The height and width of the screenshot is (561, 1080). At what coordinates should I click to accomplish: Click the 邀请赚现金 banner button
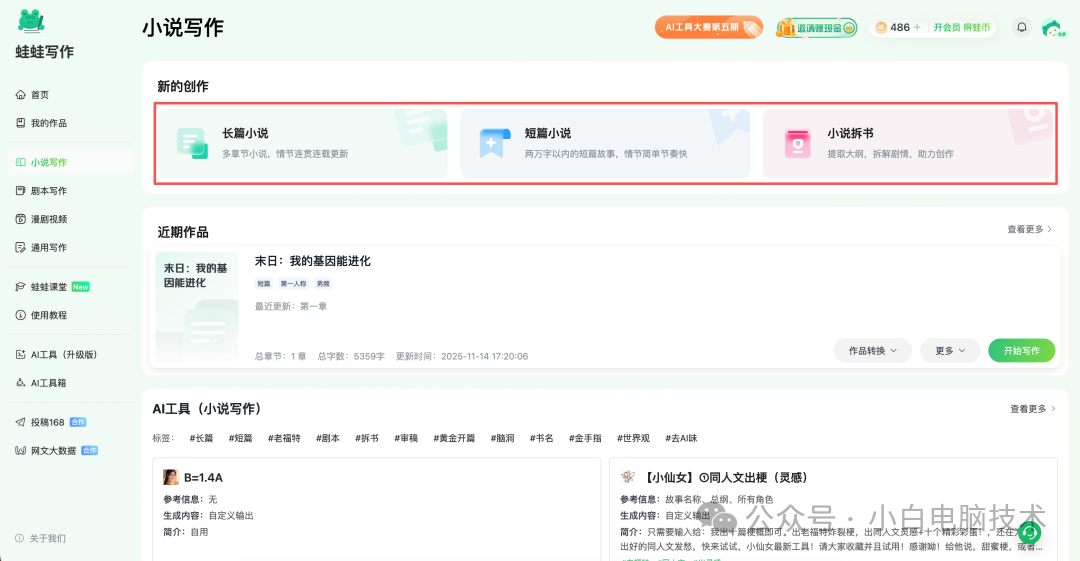tap(816, 28)
